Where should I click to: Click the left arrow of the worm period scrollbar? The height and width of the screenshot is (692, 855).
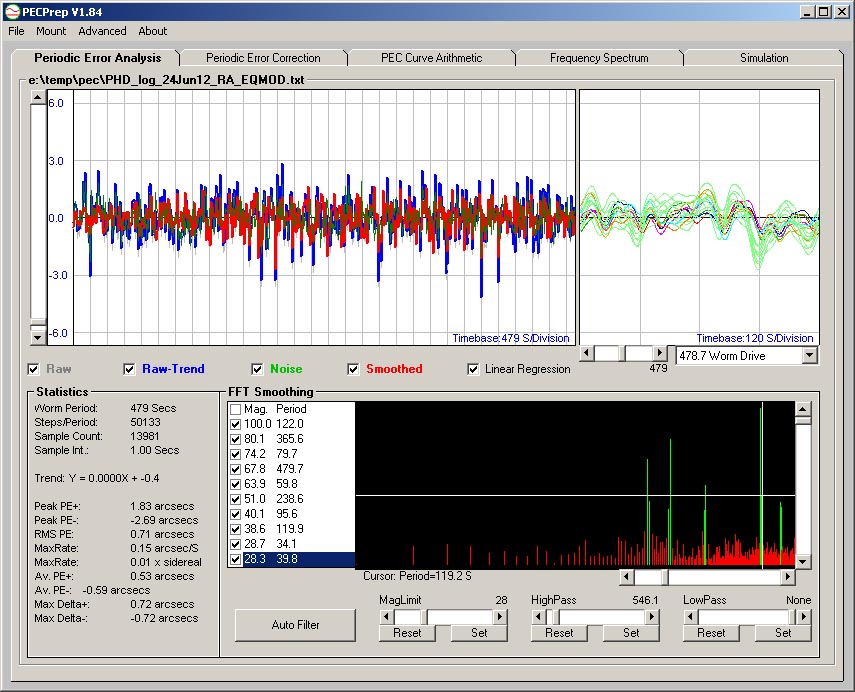(x=587, y=353)
